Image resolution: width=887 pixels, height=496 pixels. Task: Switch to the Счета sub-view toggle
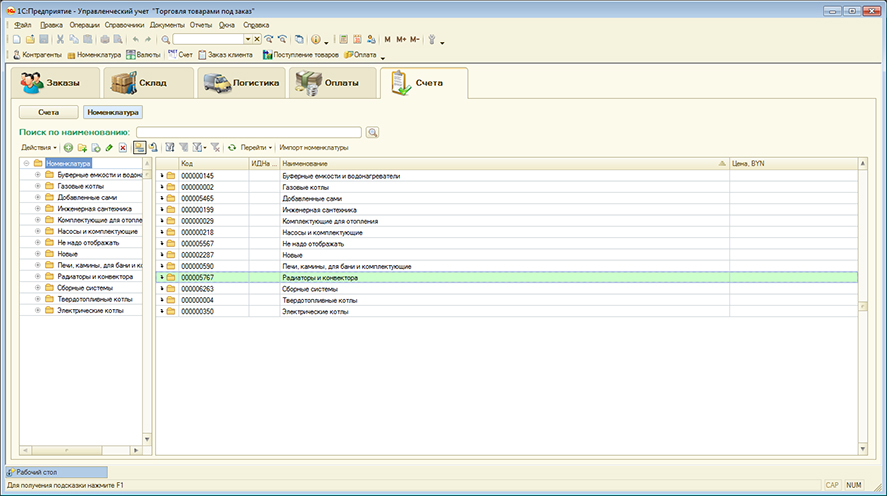pos(49,113)
